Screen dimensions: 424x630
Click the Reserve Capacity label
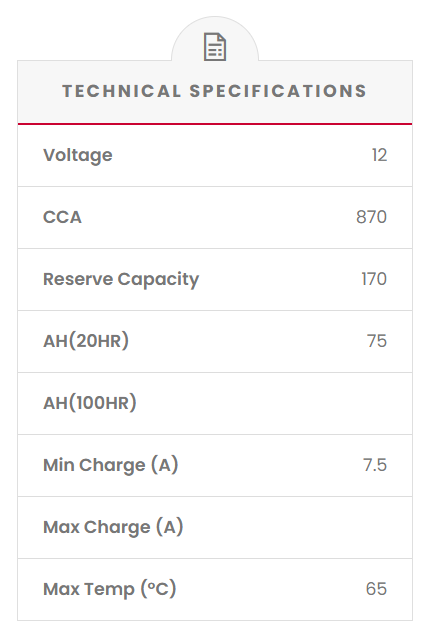(121, 279)
